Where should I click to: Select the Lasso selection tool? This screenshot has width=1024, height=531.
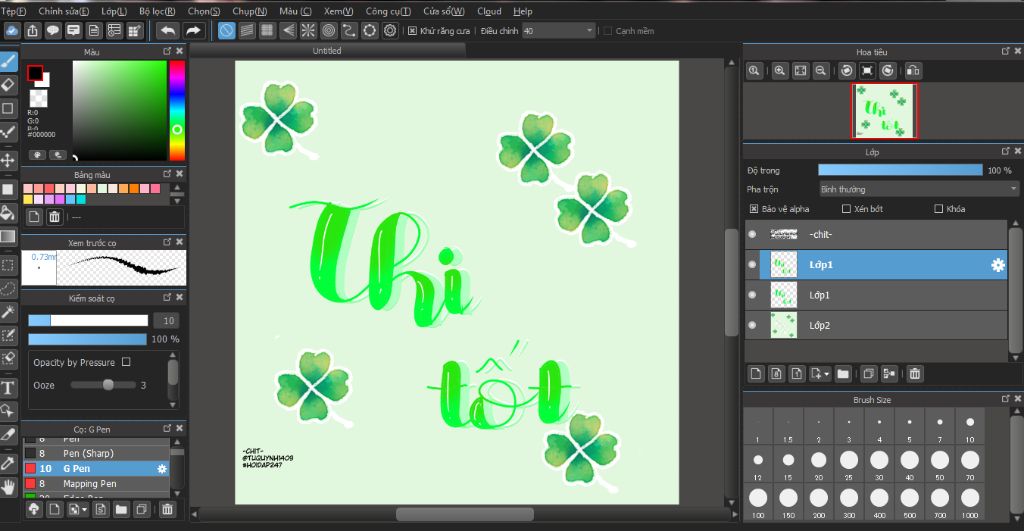click(8, 288)
